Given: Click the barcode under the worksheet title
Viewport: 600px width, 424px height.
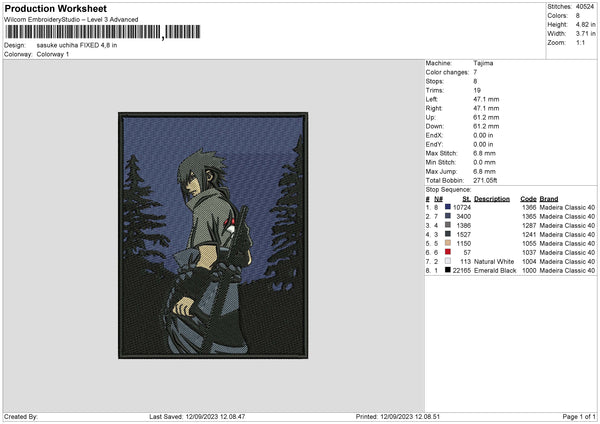Looking at the screenshot, I should [103, 32].
